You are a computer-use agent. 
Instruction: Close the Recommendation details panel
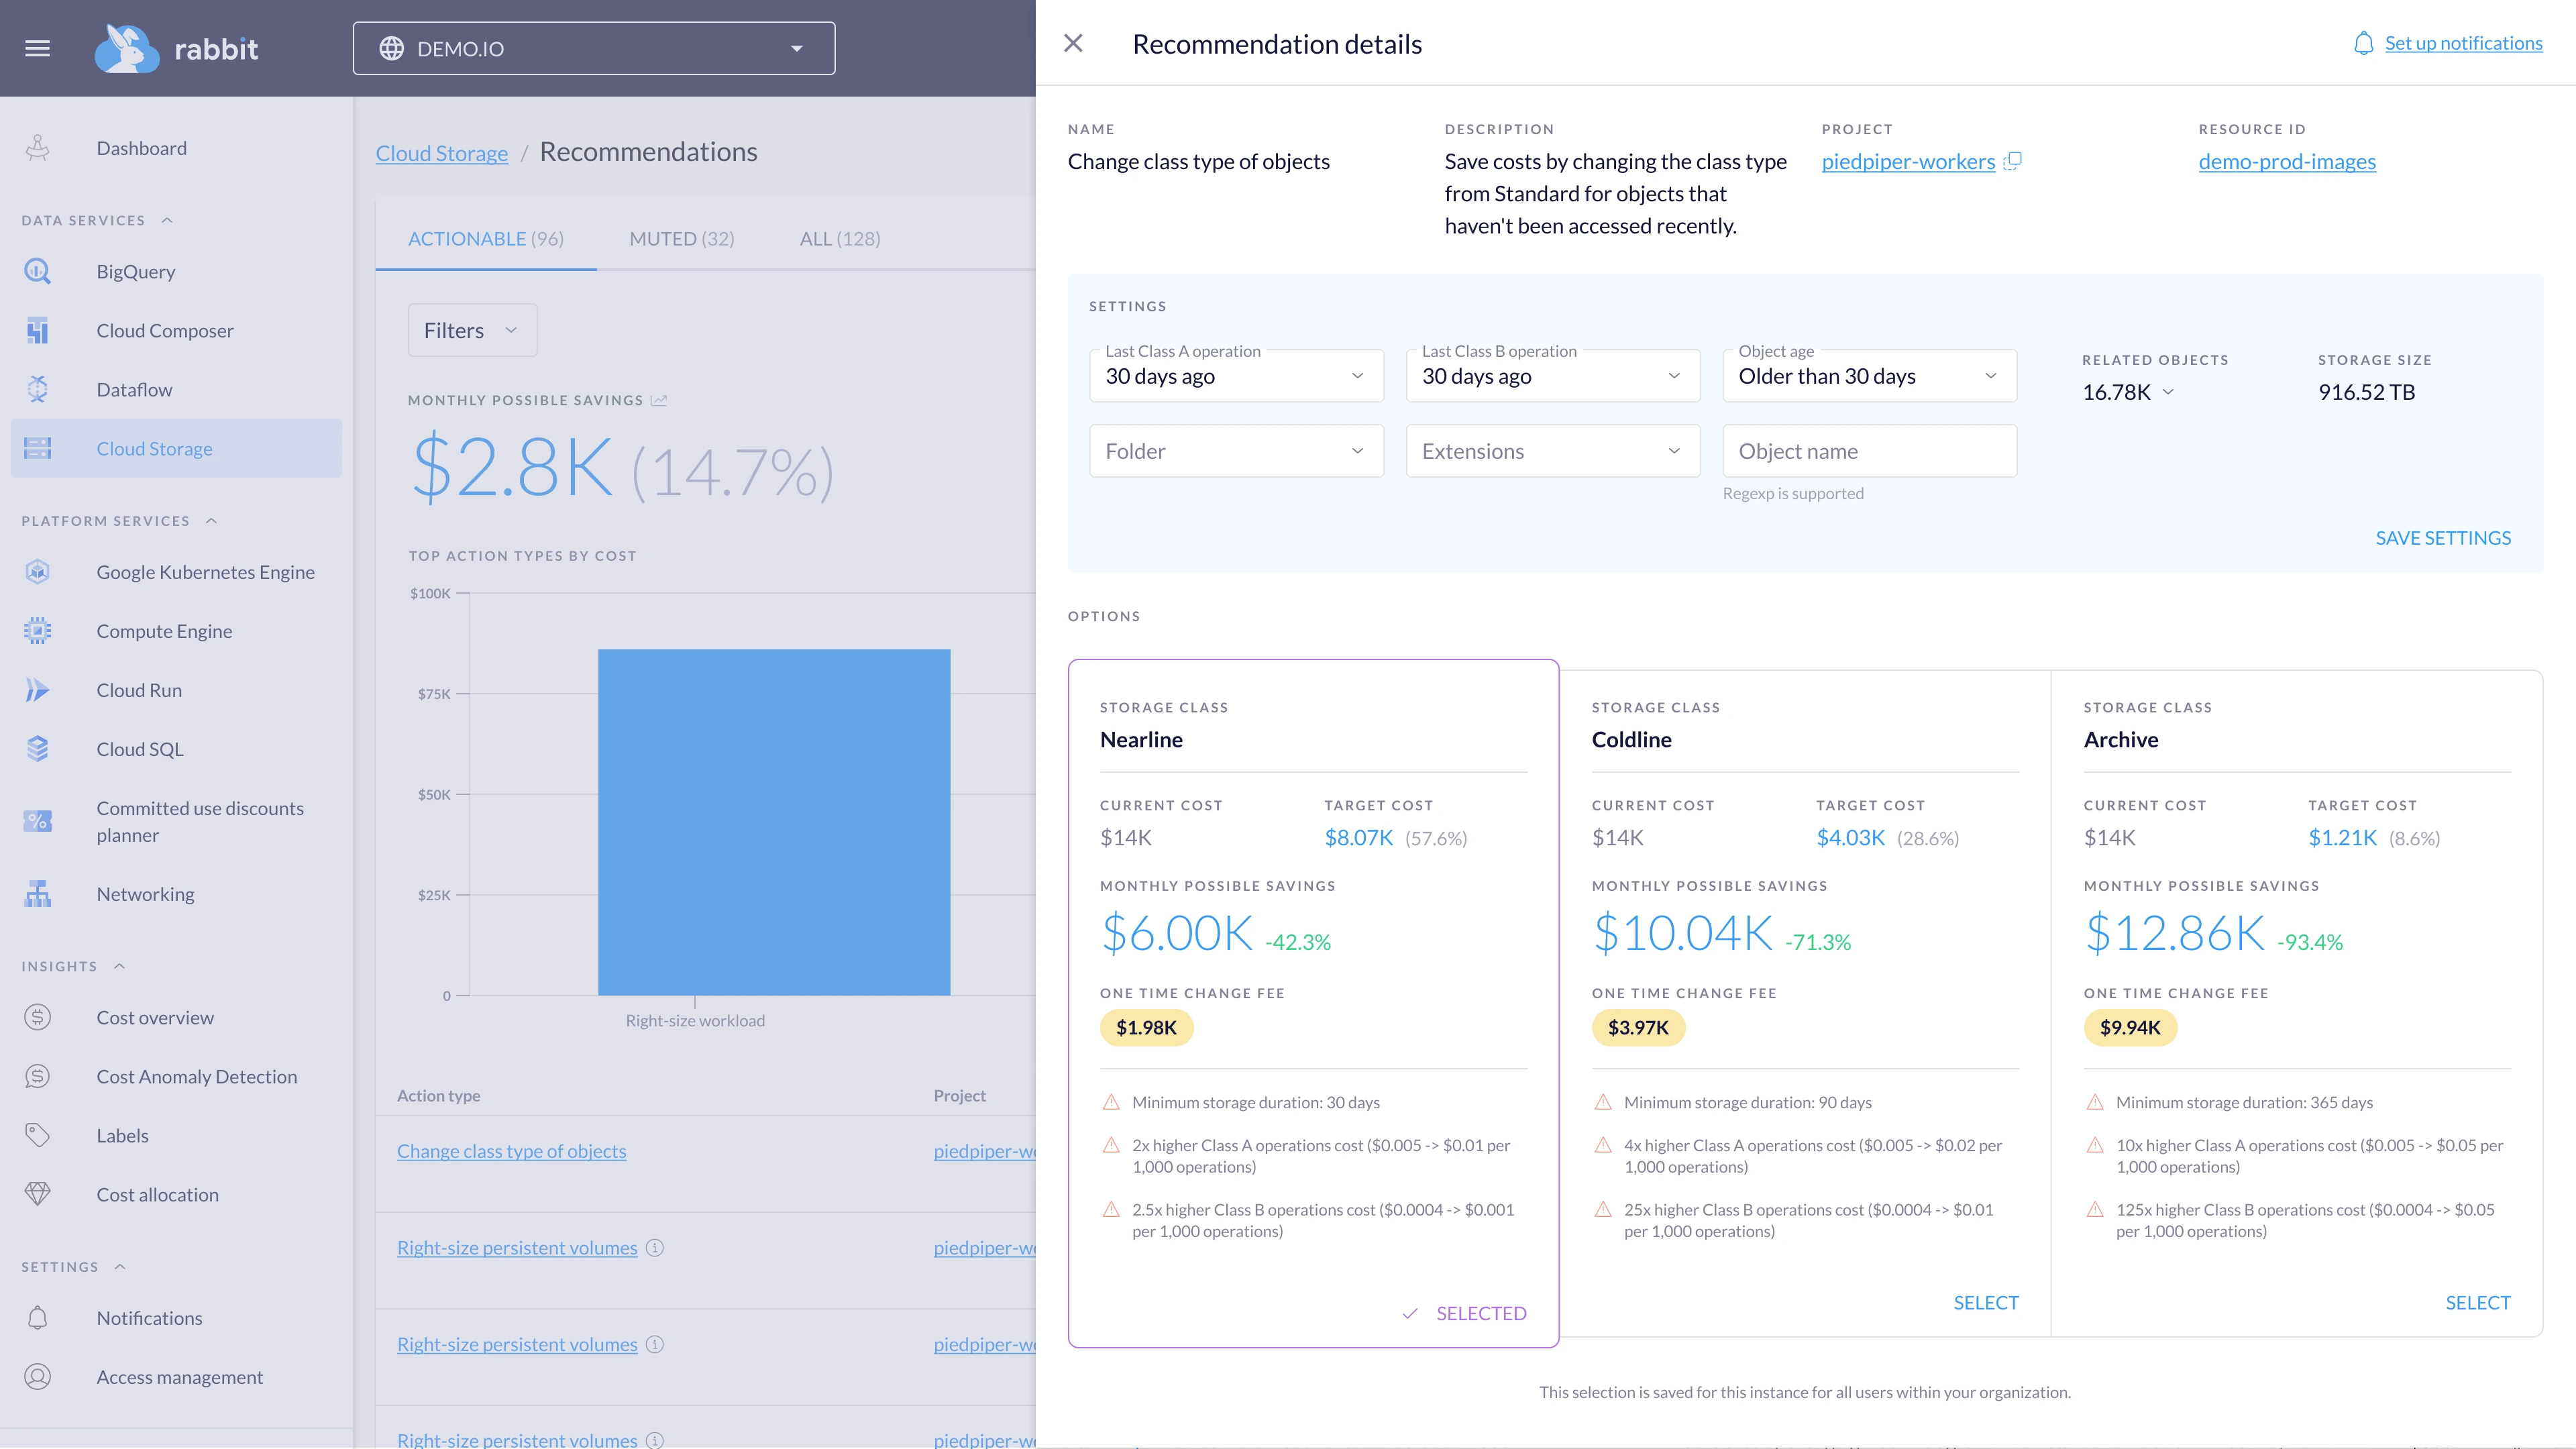(x=1073, y=43)
